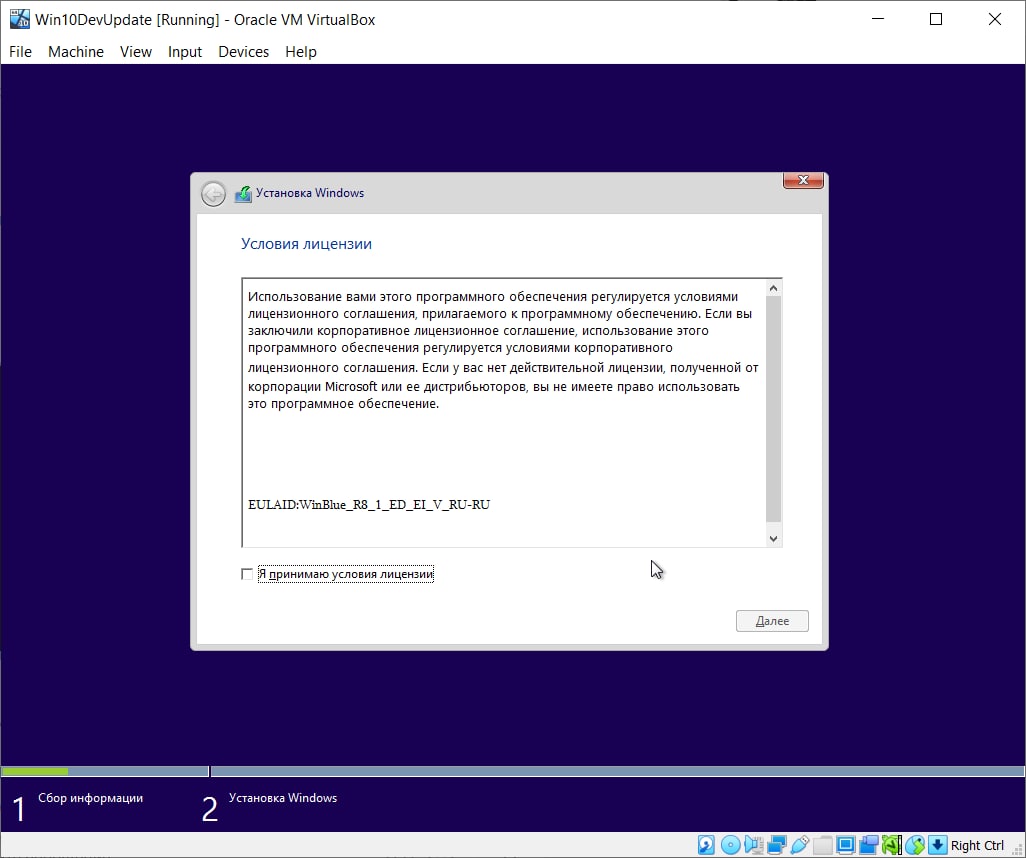The image size is (1026, 858).
Task: Click the 'Установка Windows' step 2 label
Action: click(x=283, y=798)
